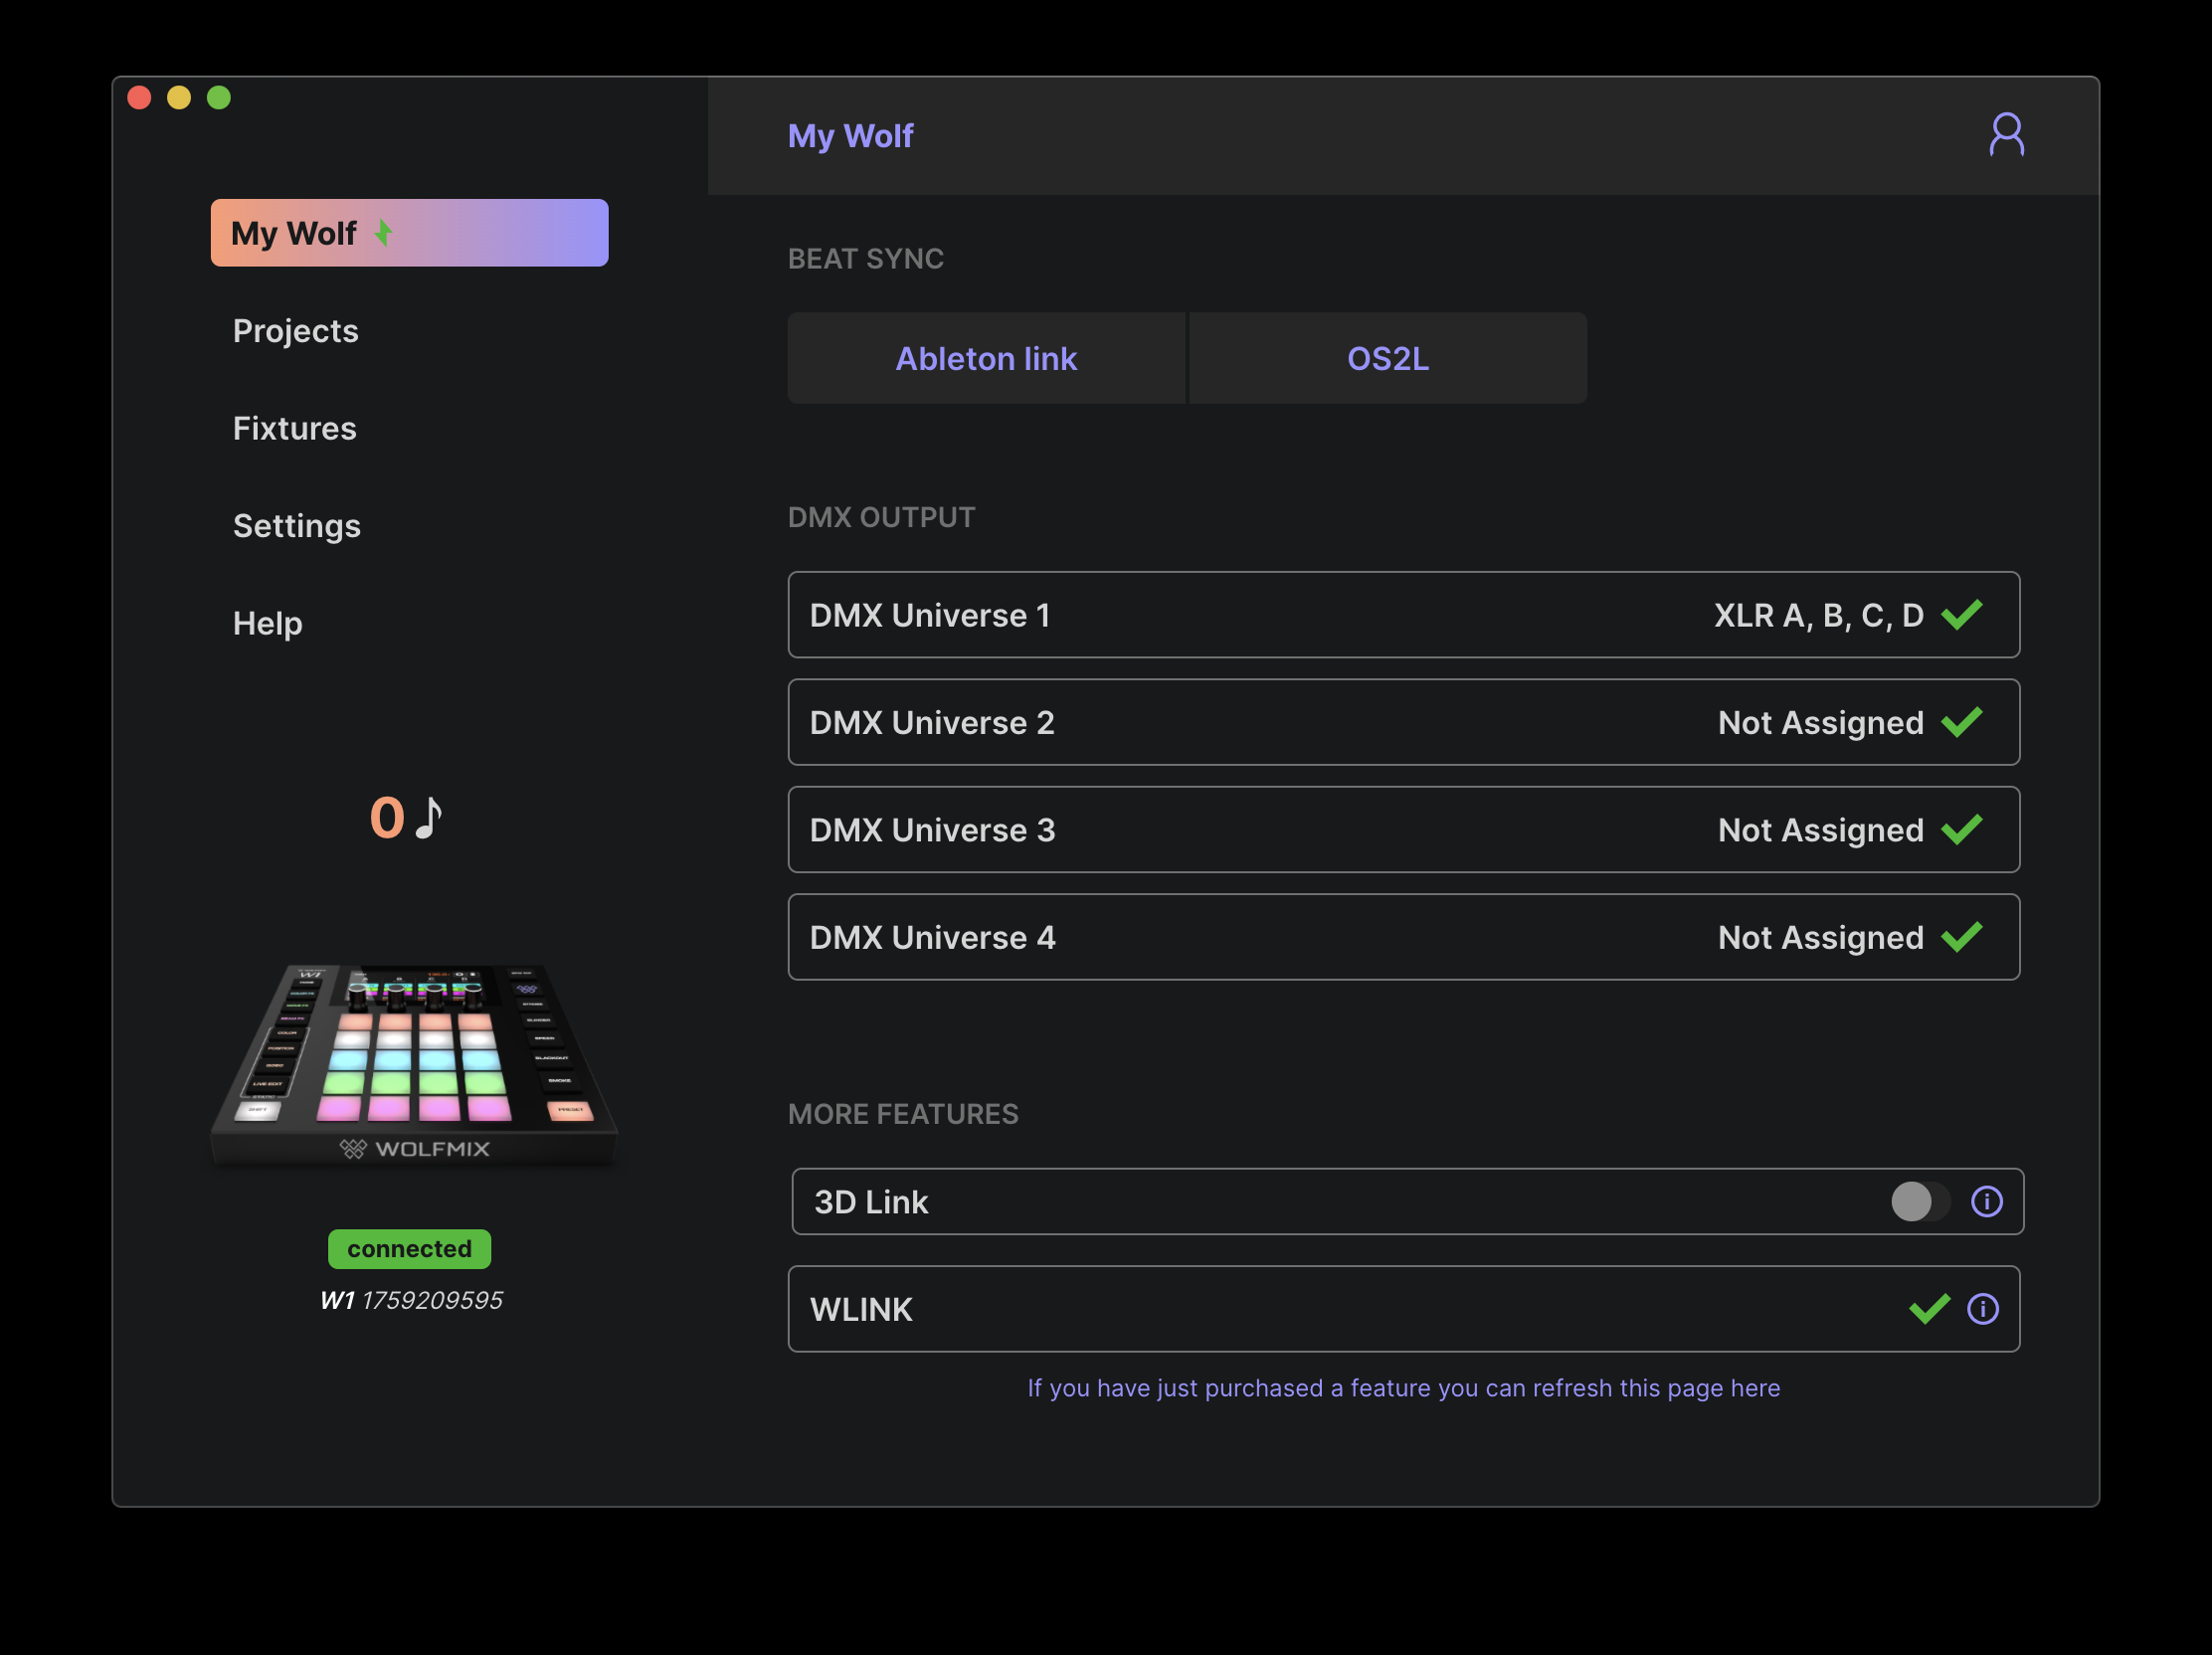Enable OS2L beat sync

(x=1387, y=358)
